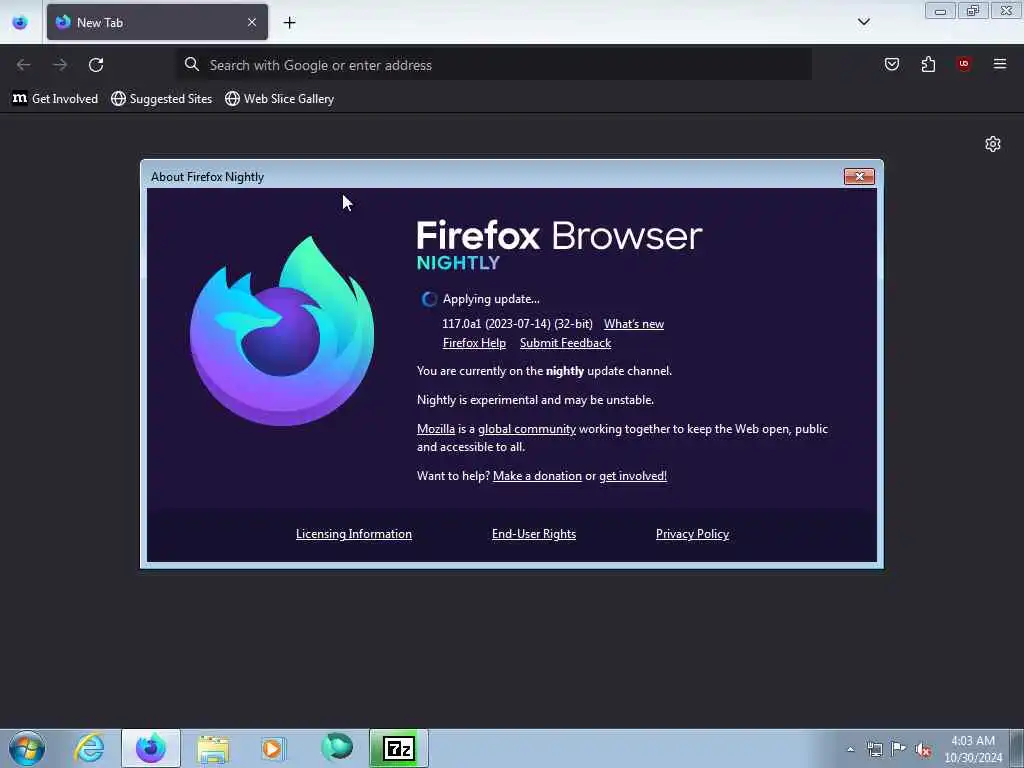Click the Applying update spinner
This screenshot has height=768, width=1024.
point(428,299)
